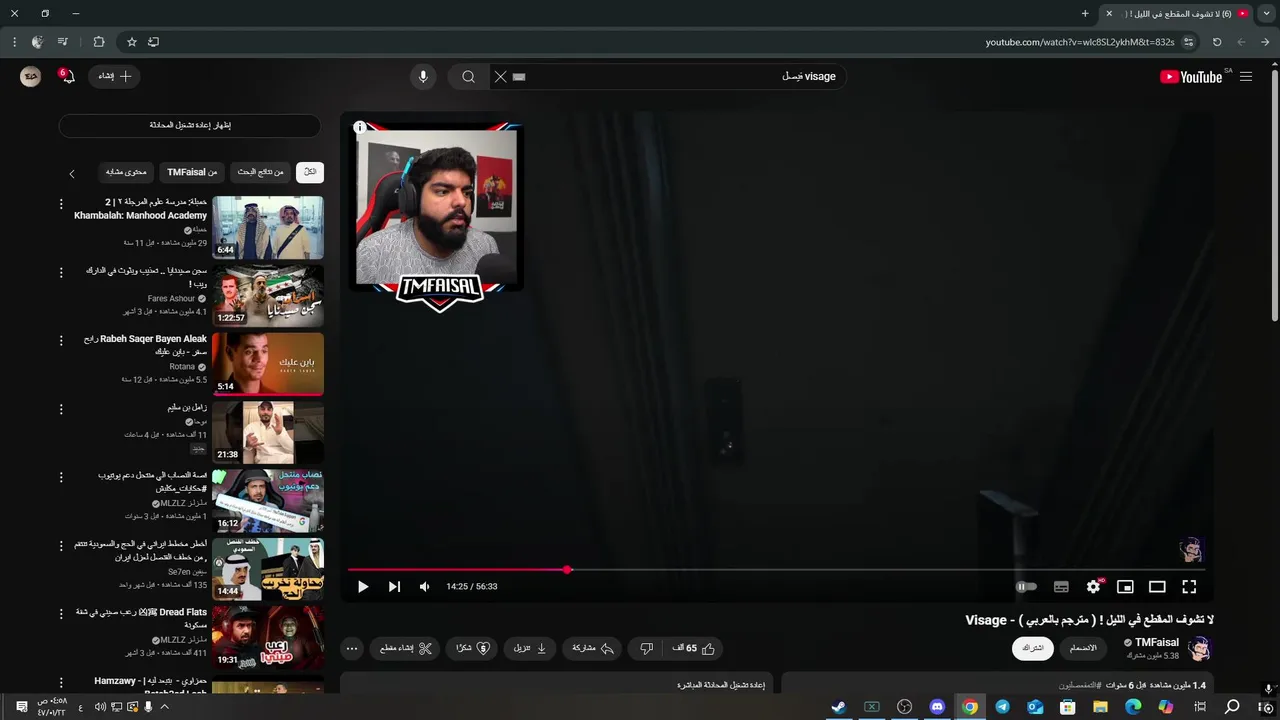This screenshot has width=1280, height=720.
Task: Open Khambalah Manhood Academy video thumbnail
Action: pyautogui.click(x=268, y=227)
